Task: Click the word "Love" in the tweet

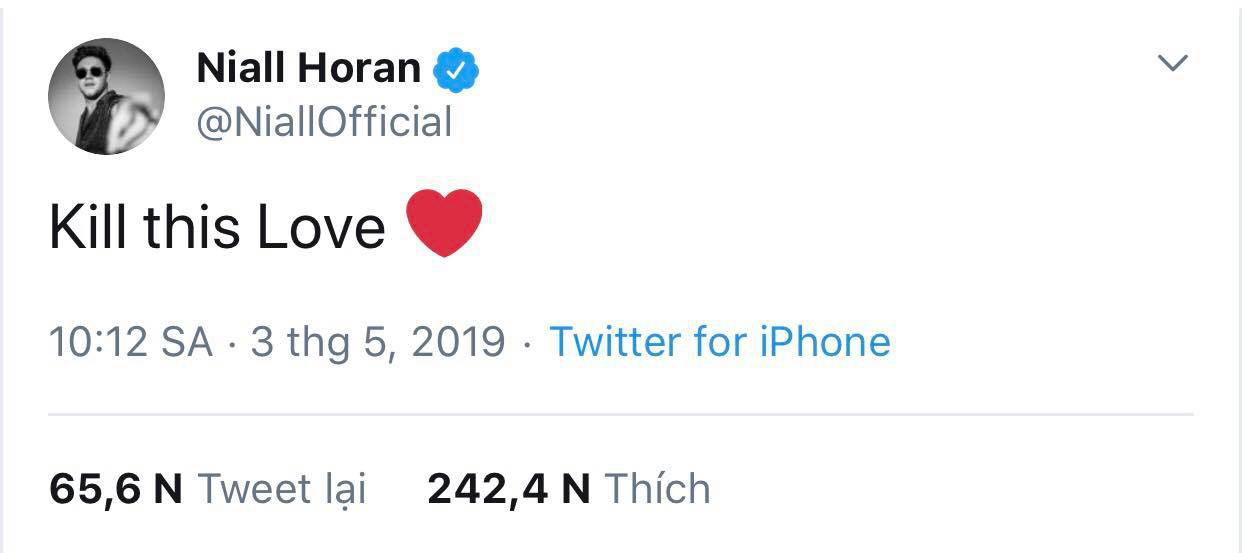Action: [321, 228]
